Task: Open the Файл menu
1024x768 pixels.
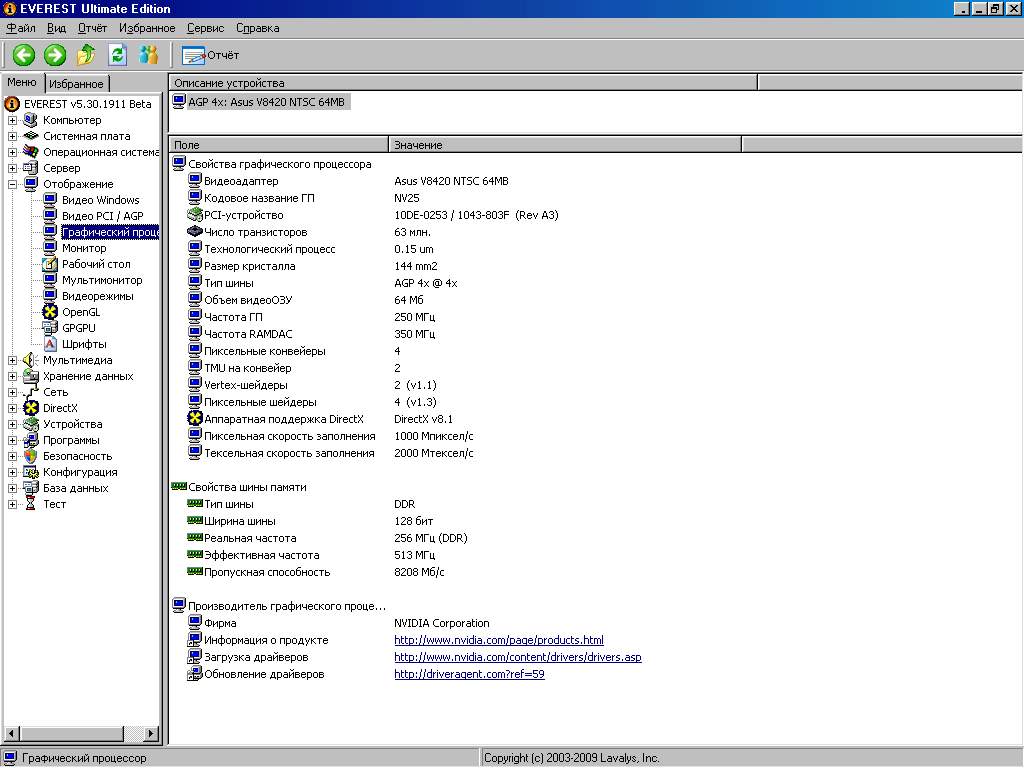Action: (21, 28)
